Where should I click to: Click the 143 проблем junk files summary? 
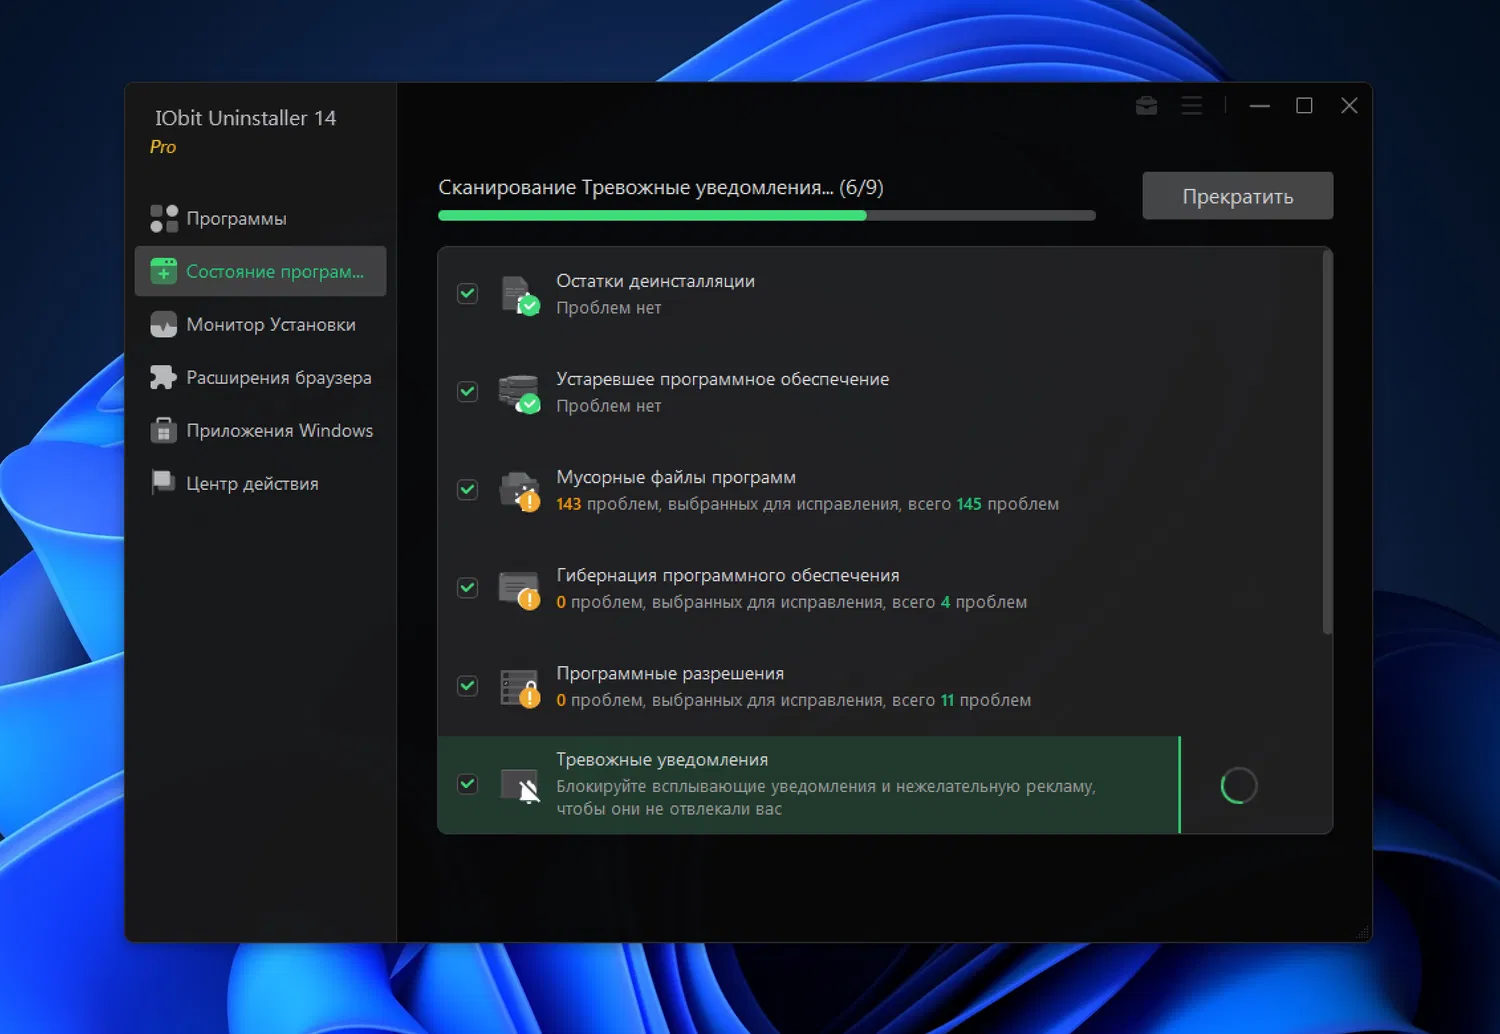pos(807,504)
